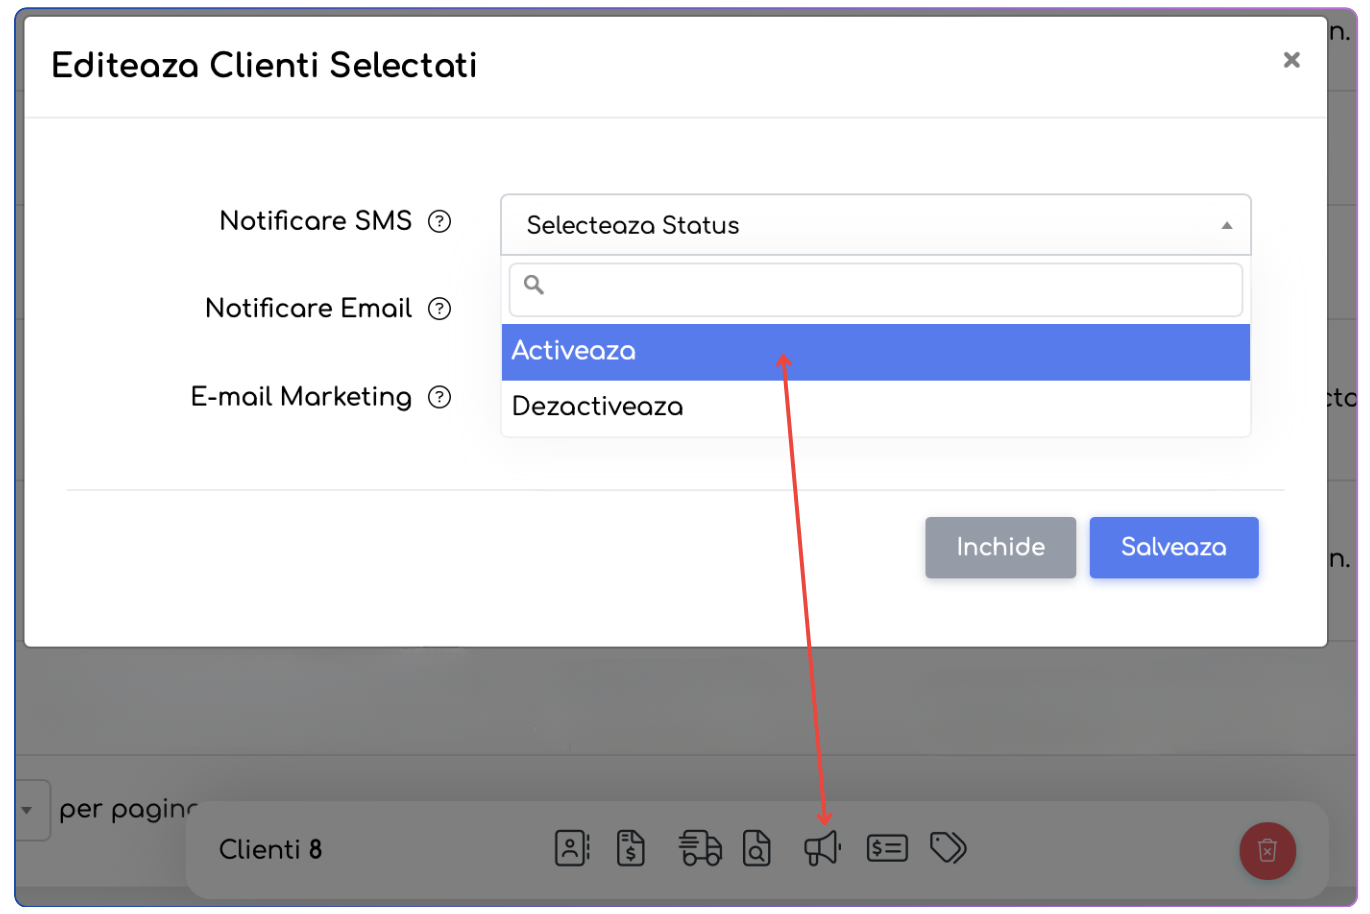The image size is (1370, 914).
Task: Click the Inchide button
Action: point(1000,547)
